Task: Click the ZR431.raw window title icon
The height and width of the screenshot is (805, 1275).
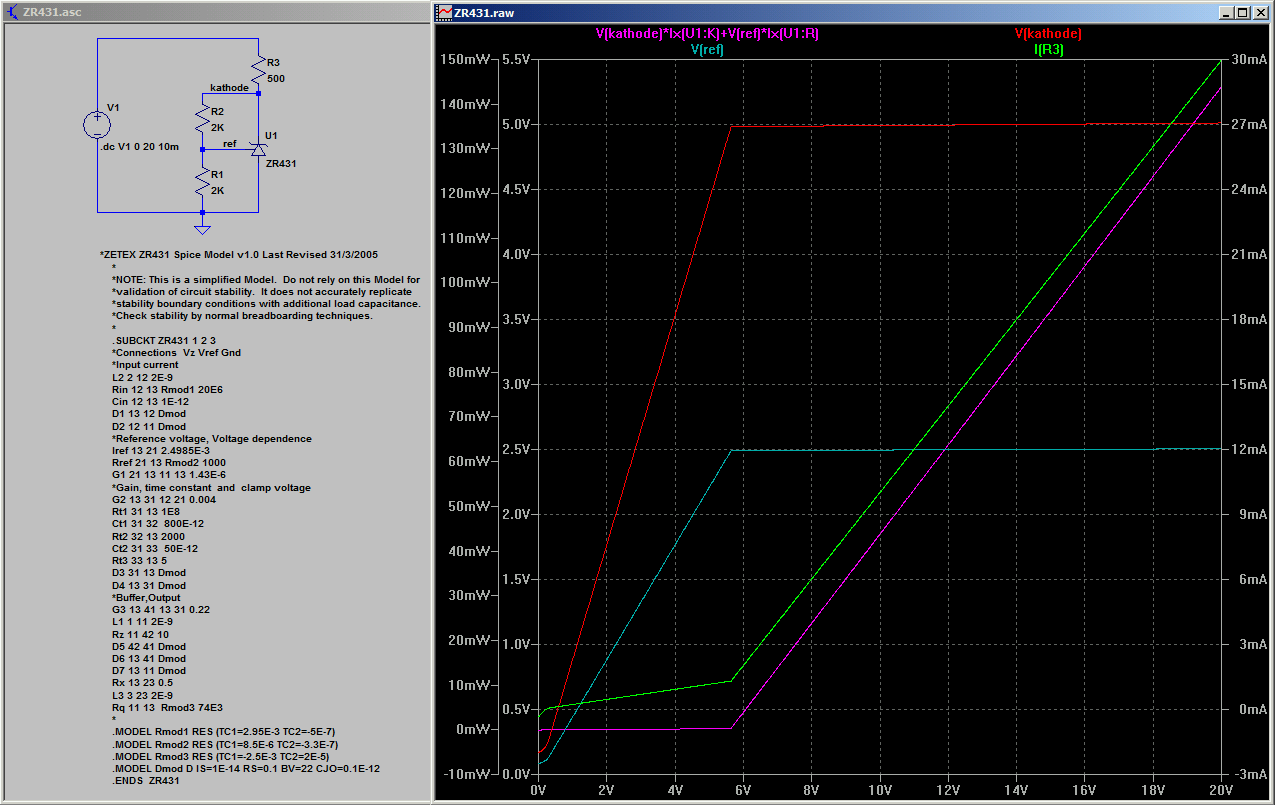Action: pyautogui.click(x=445, y=12)
